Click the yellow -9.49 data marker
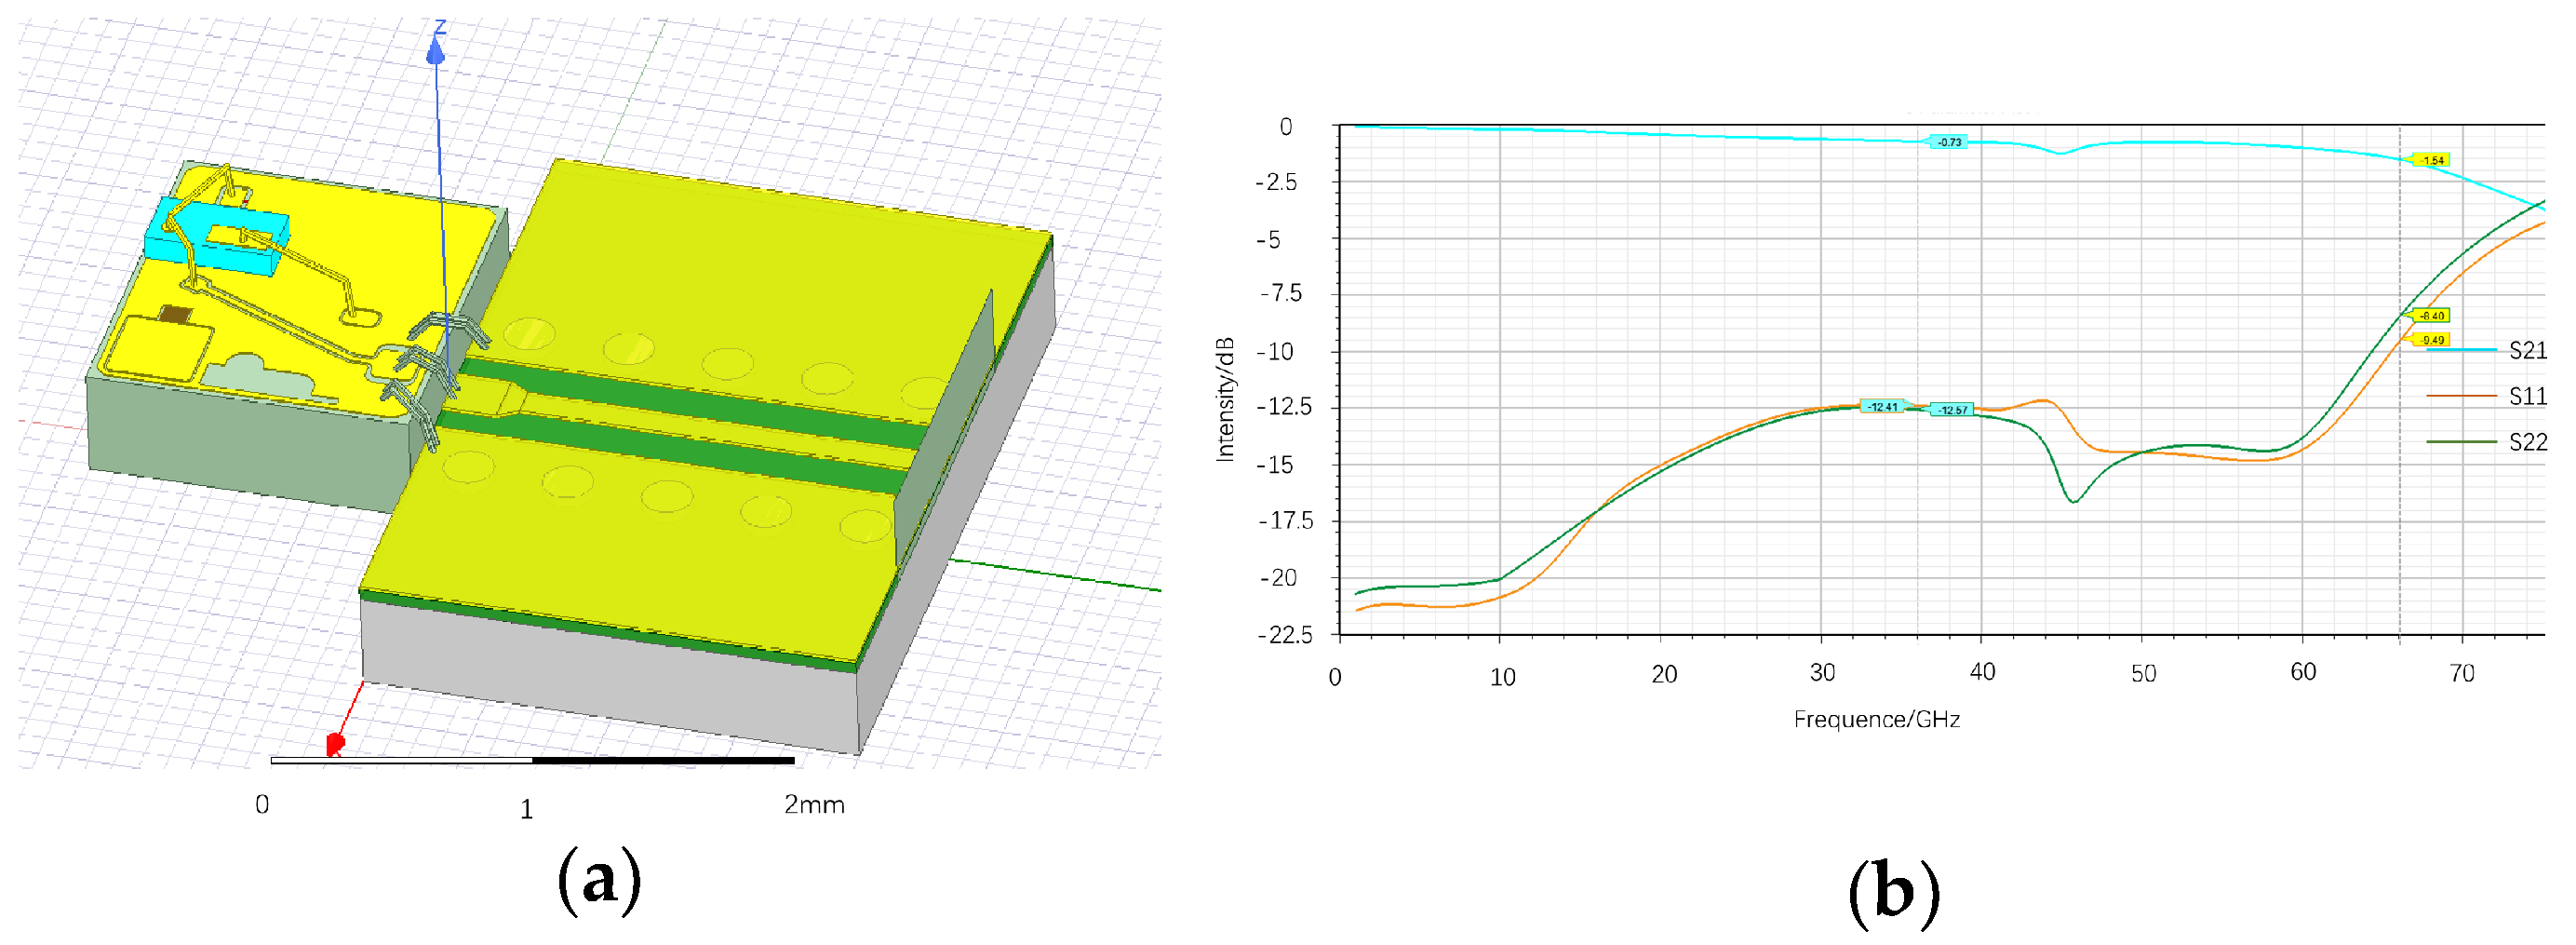 [x=2432, y=340]
